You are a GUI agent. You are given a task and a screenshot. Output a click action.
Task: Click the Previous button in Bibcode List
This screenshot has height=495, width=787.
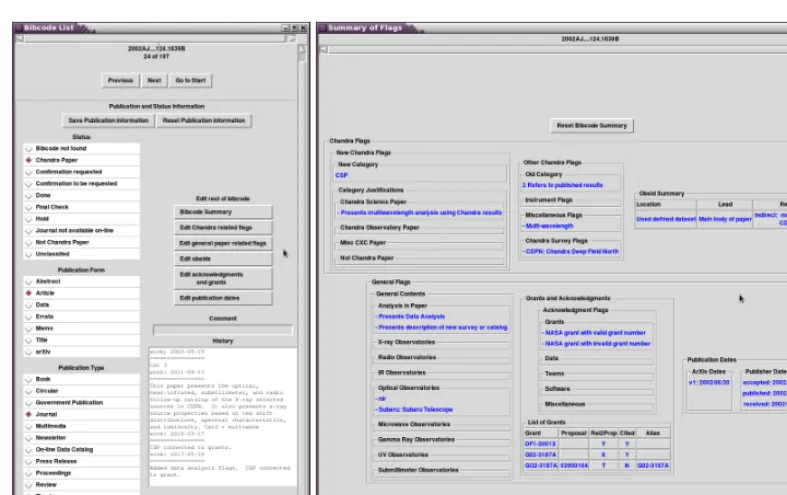120,80
